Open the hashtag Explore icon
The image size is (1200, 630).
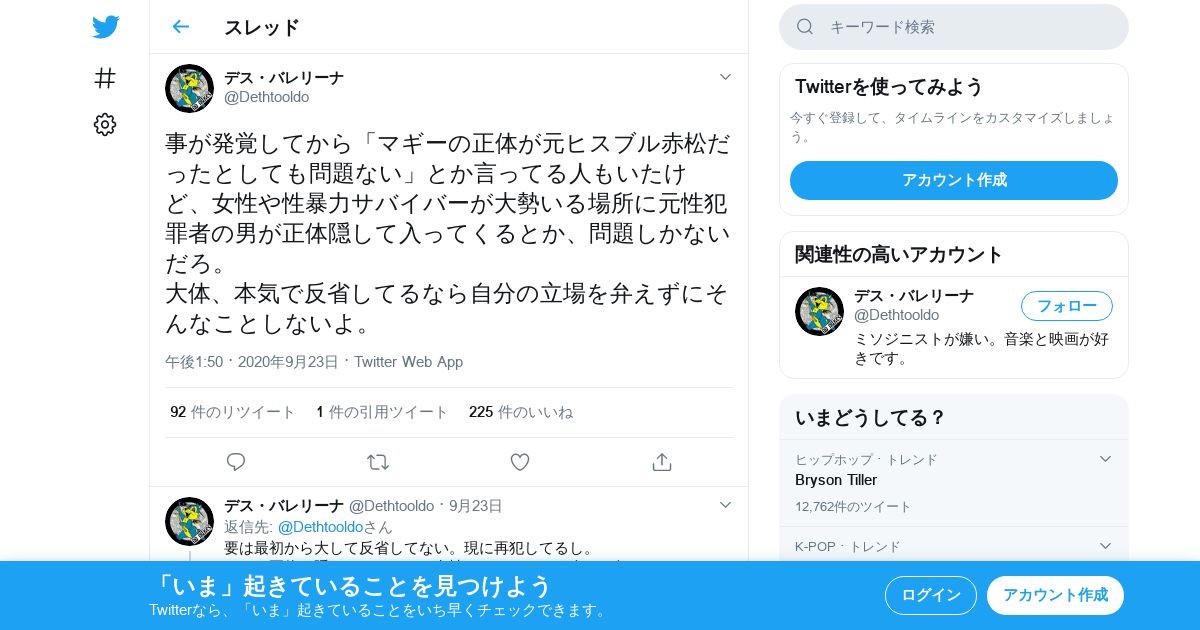click(105, 78)
